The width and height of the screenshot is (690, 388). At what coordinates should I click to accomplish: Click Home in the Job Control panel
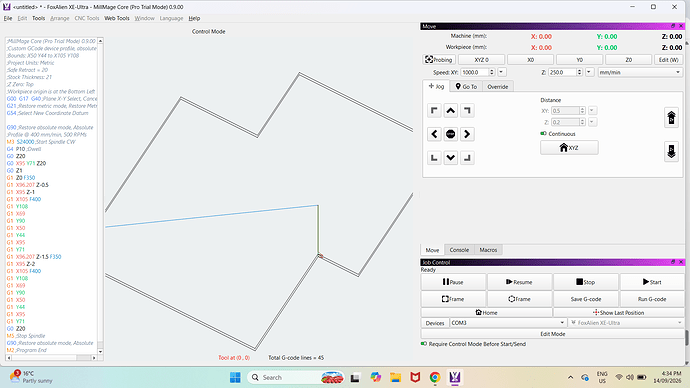tap(487, 312)
